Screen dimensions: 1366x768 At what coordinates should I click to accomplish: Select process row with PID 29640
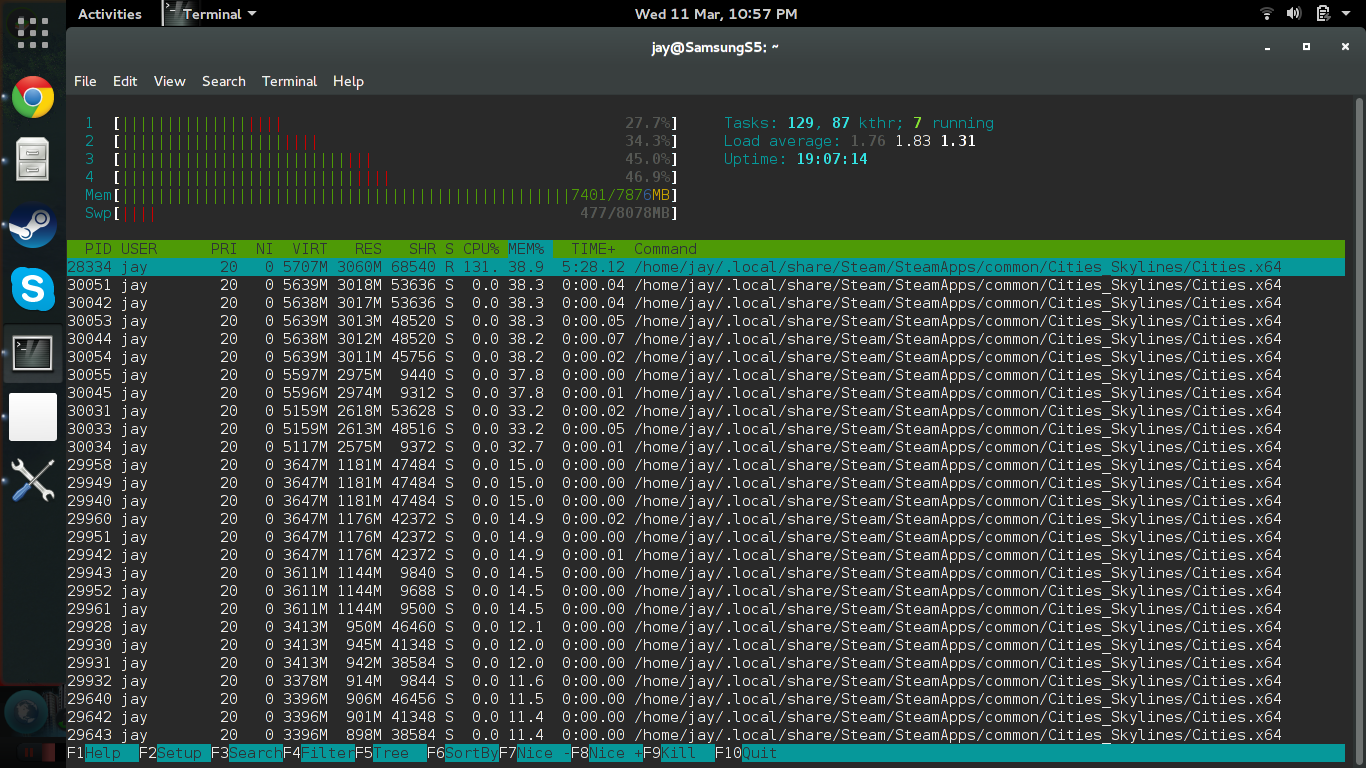(706, 699)
